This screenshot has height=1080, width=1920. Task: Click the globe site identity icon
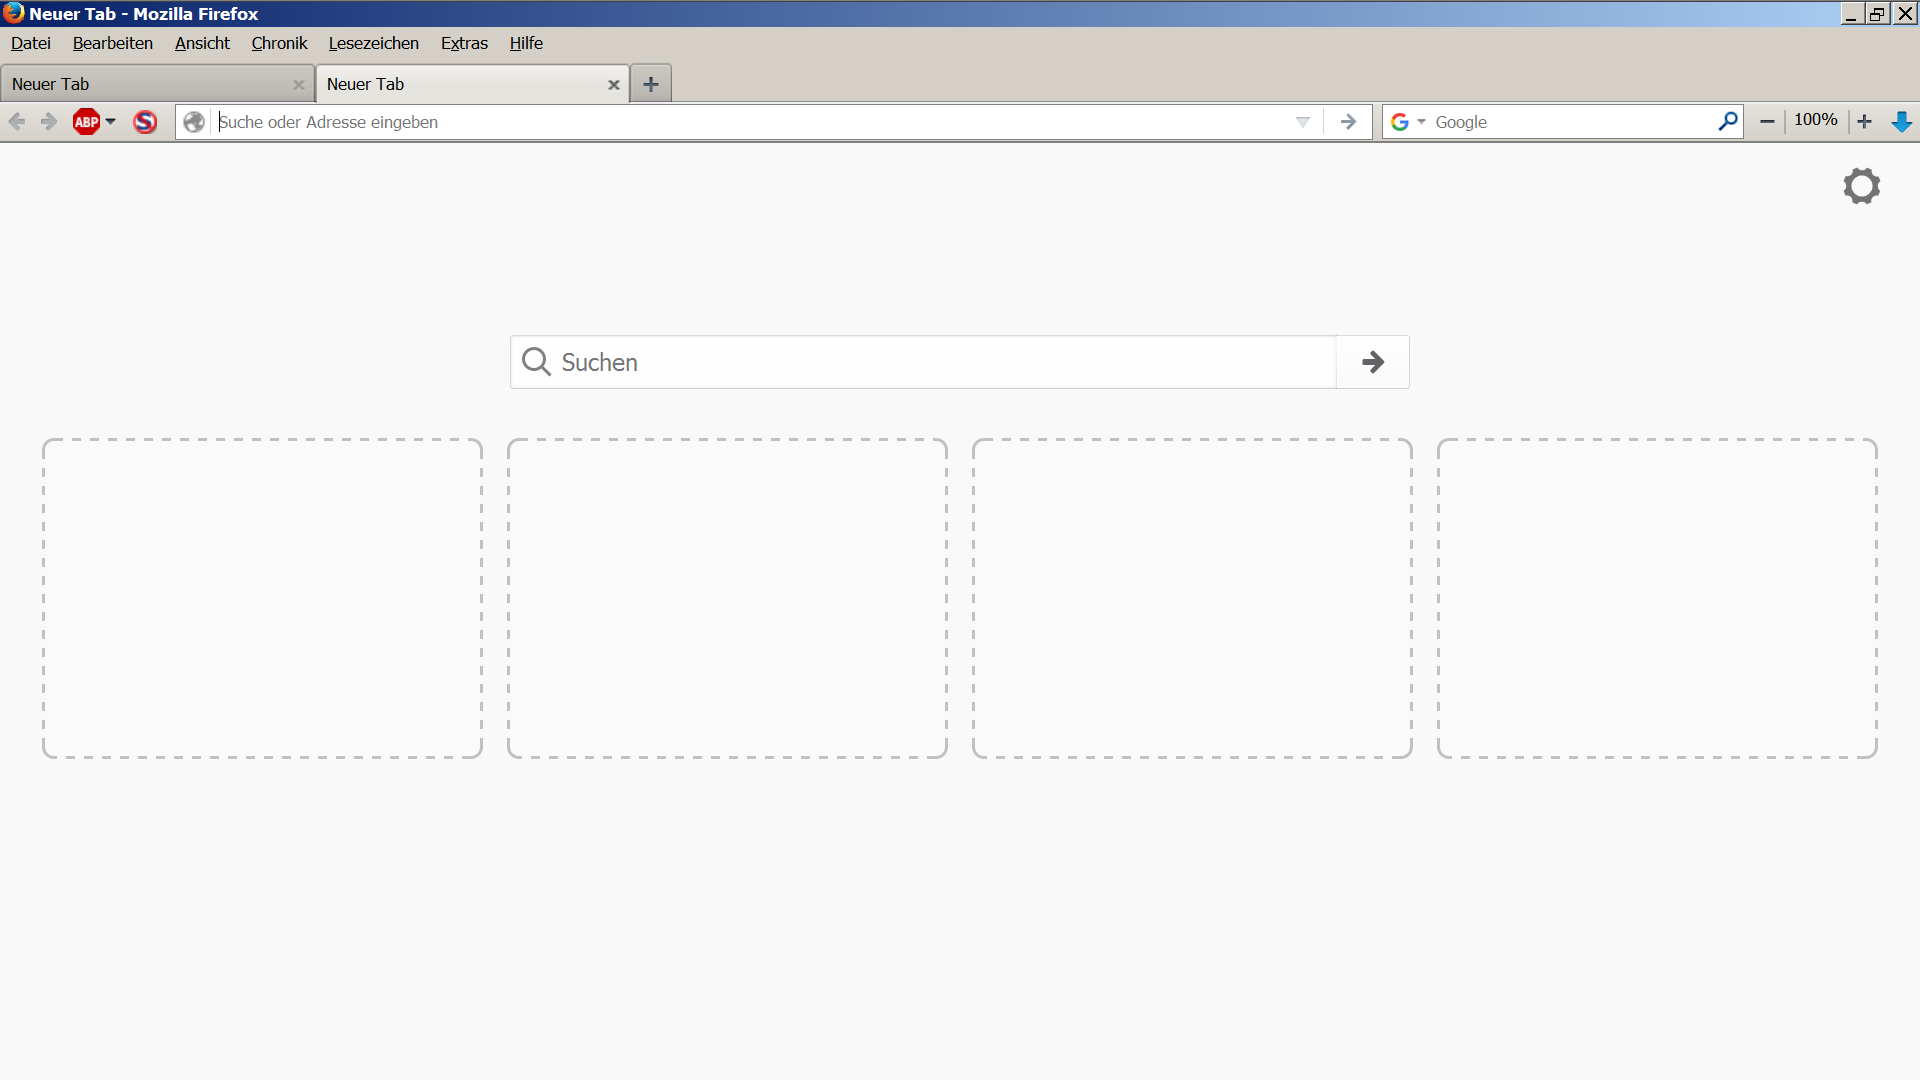[x=194, y=122]
